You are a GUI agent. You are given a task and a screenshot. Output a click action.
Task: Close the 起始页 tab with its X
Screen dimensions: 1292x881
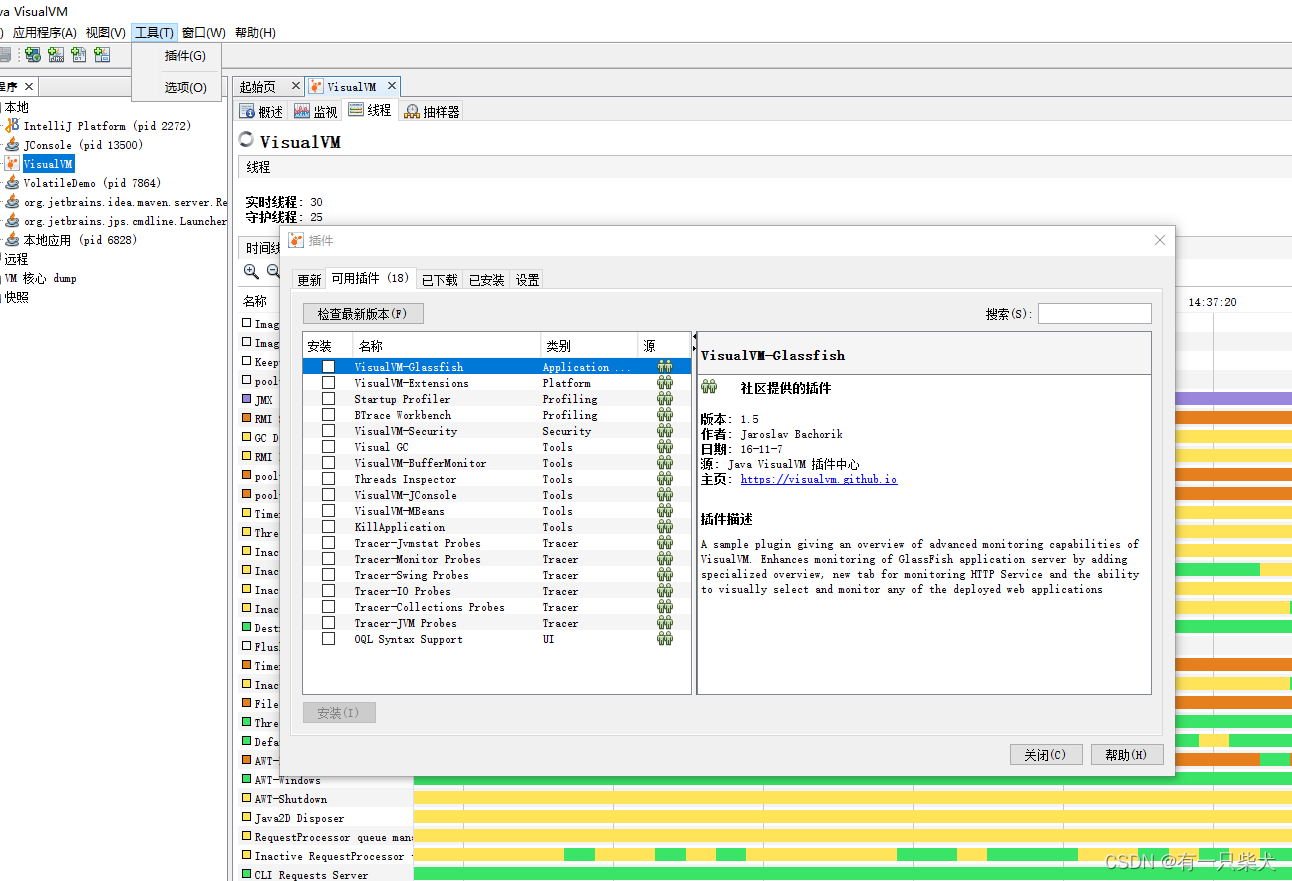click(x=295, y=86)
